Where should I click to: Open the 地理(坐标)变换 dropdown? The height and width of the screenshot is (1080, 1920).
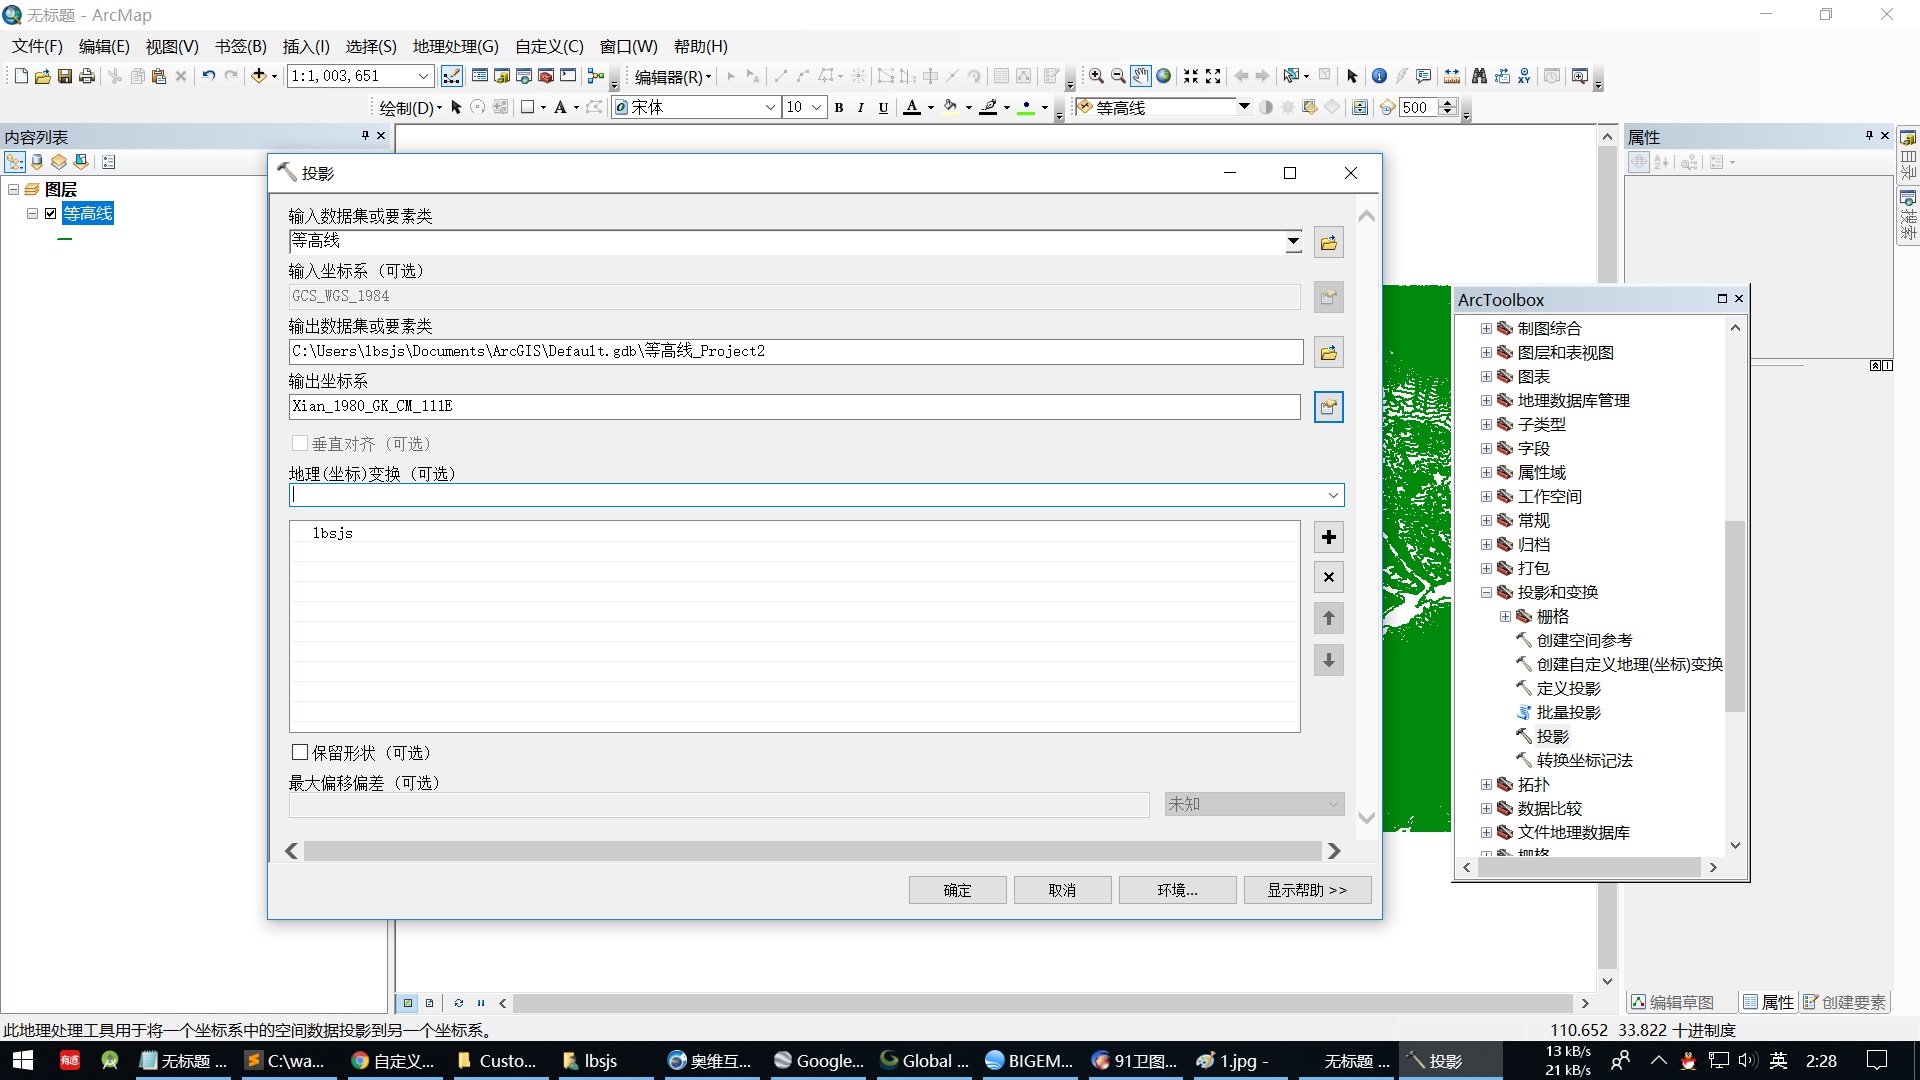tap(1332, 495)
